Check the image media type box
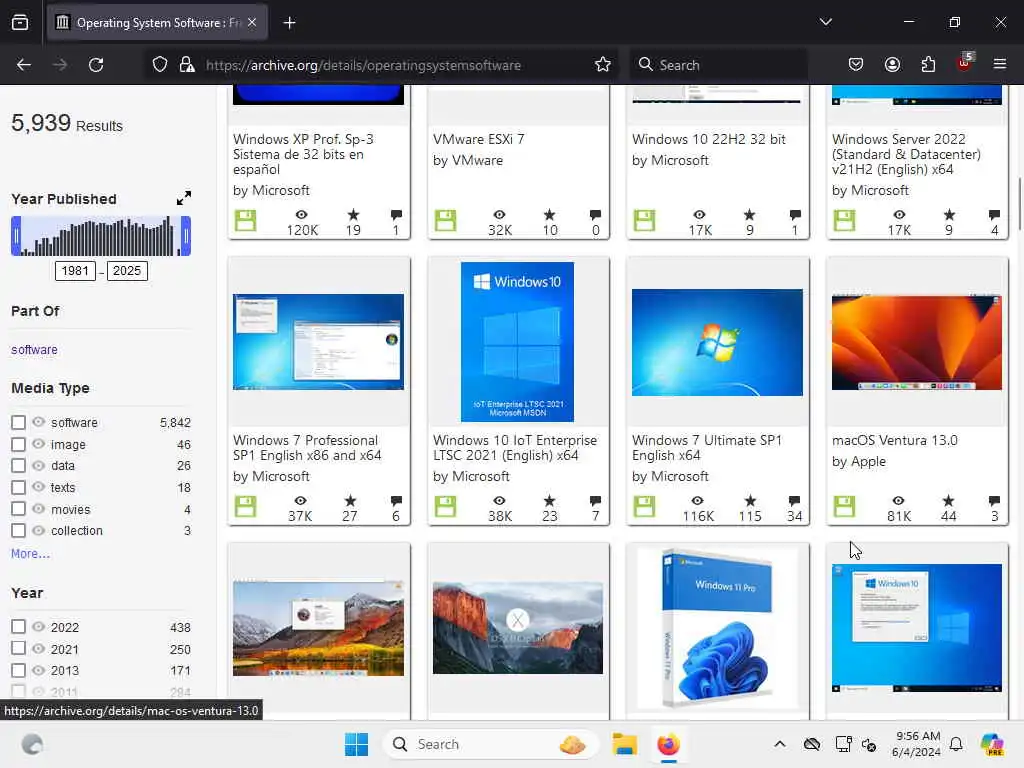 pyautogui.click(x=18, y=444)
